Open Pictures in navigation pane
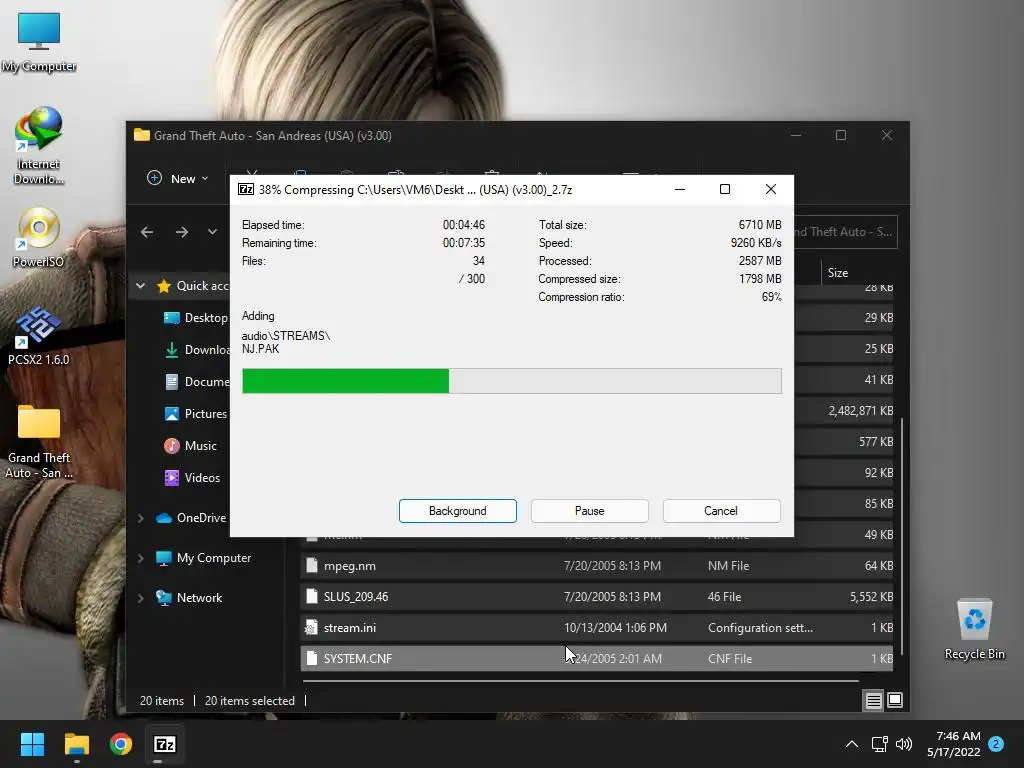 point(196,413)
